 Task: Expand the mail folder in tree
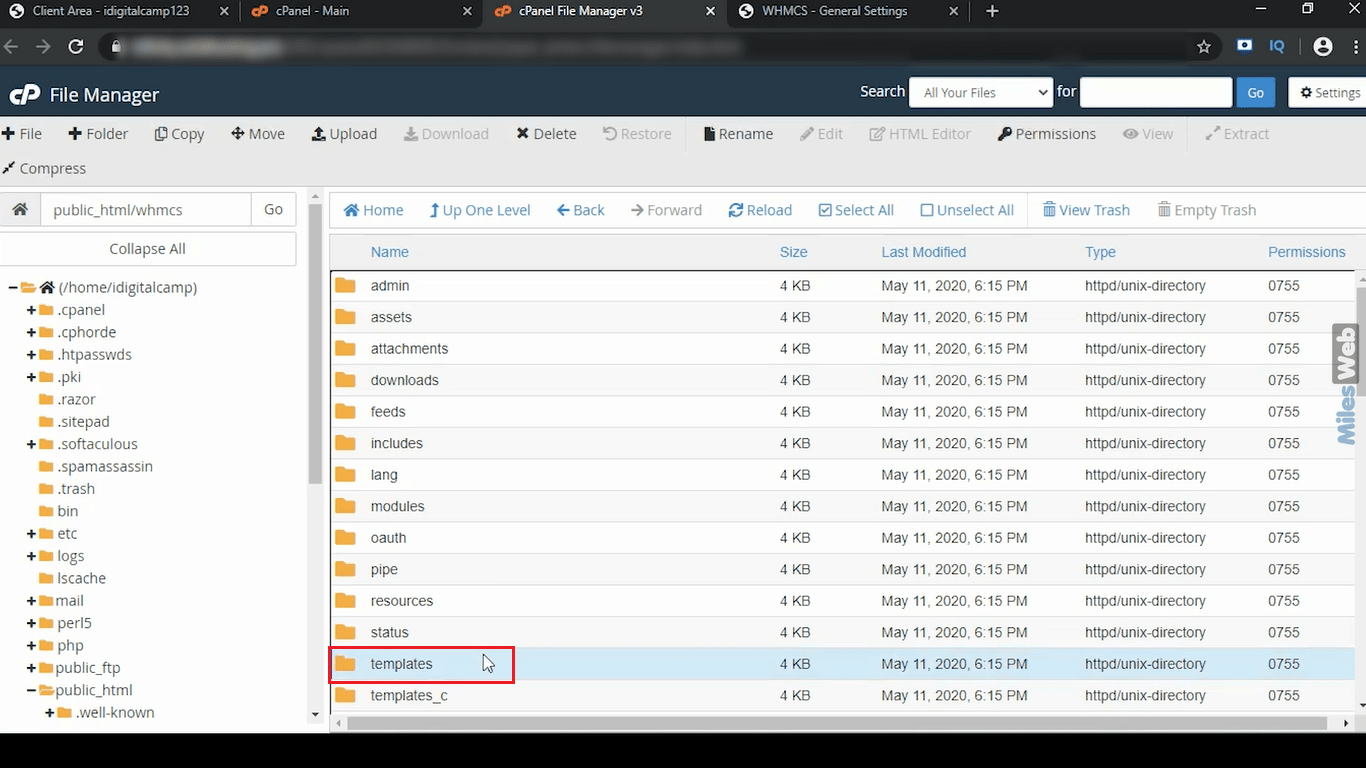click(x=31, y=601)
